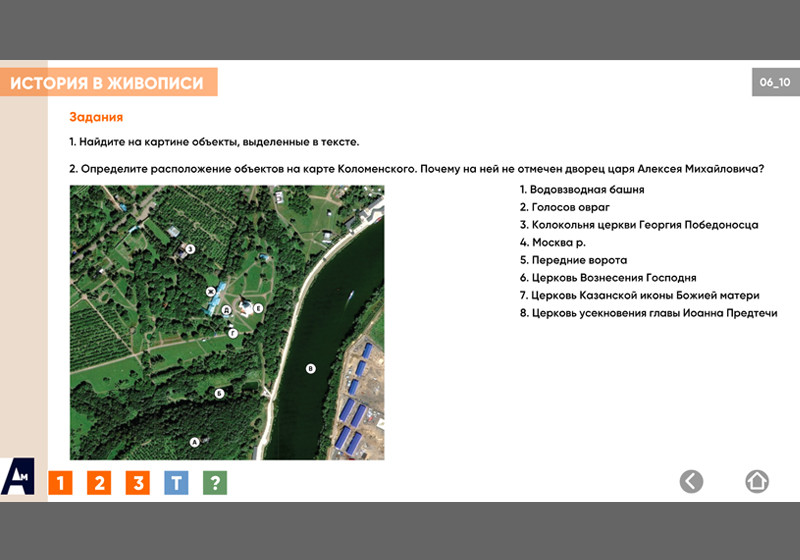Switch to orange section 2 tab
The width and height of the screenshot is (800, 560).
(x=99, y=483)
